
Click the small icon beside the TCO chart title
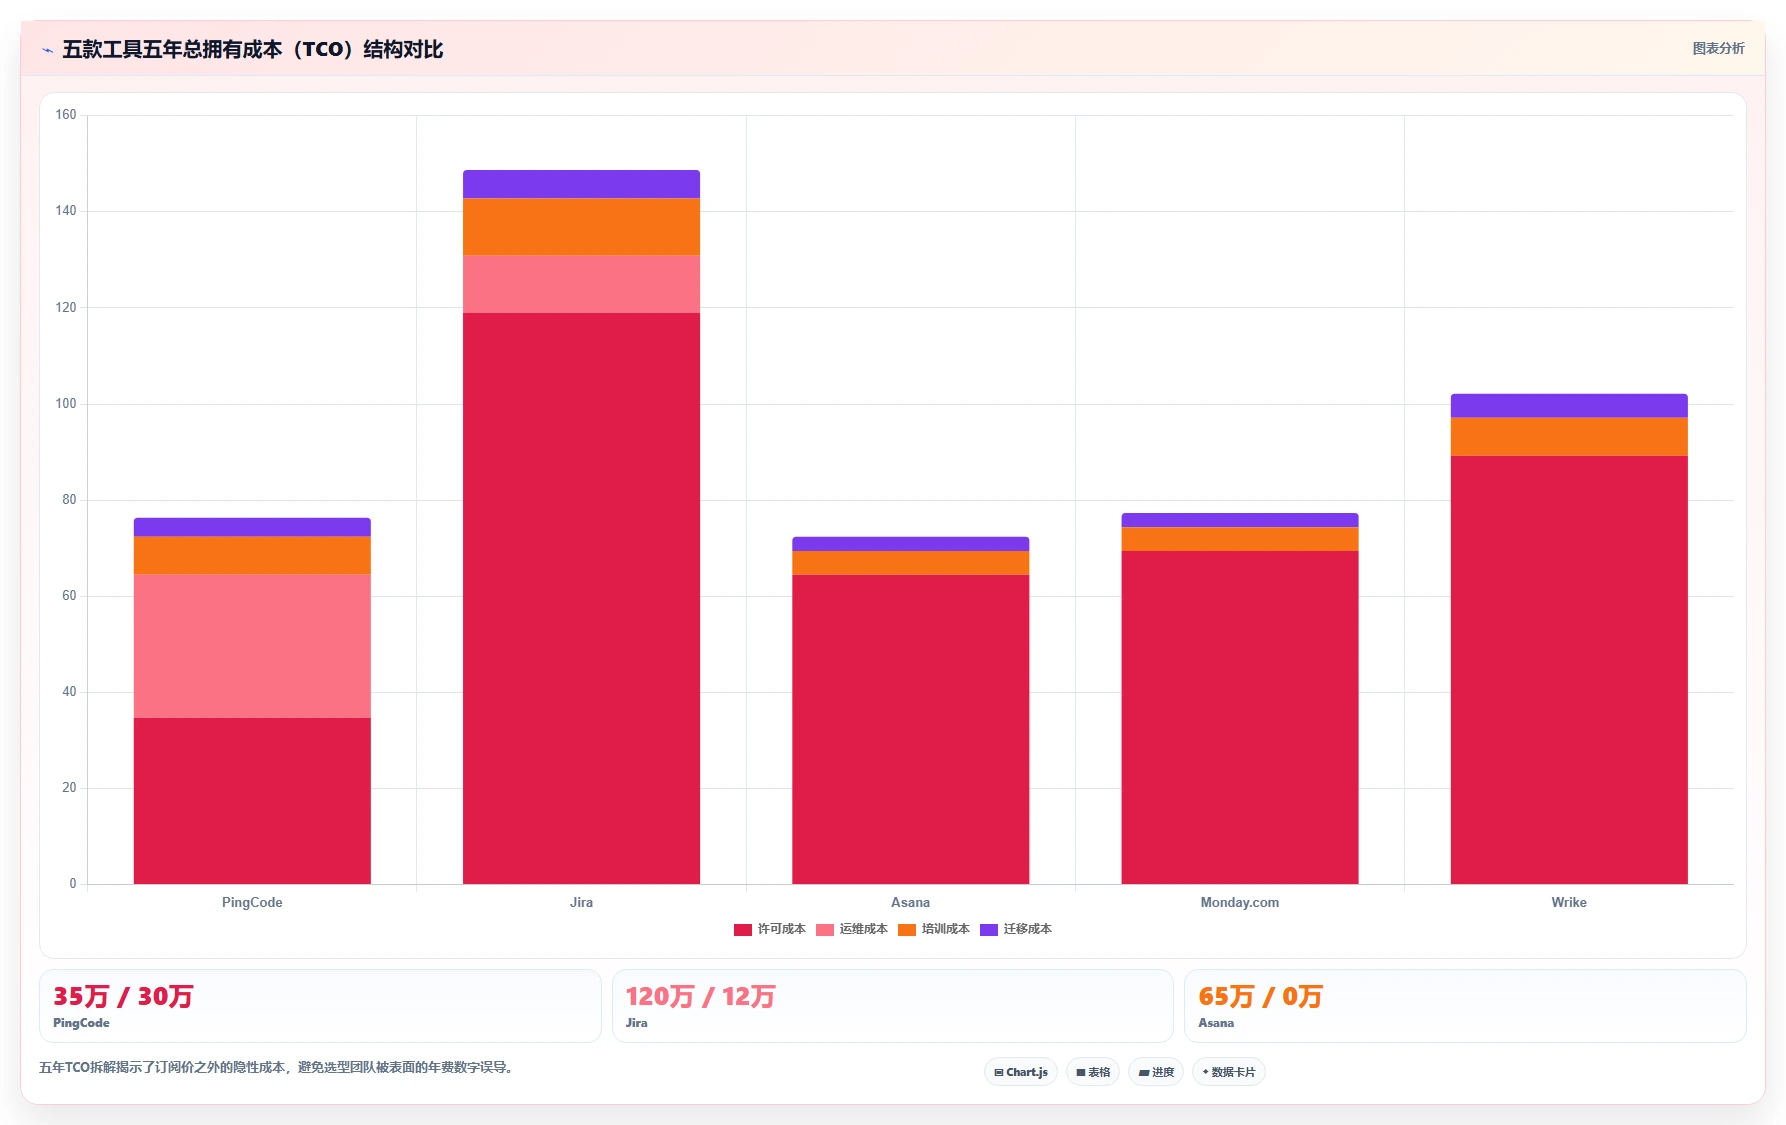click(x=47, y=50)
